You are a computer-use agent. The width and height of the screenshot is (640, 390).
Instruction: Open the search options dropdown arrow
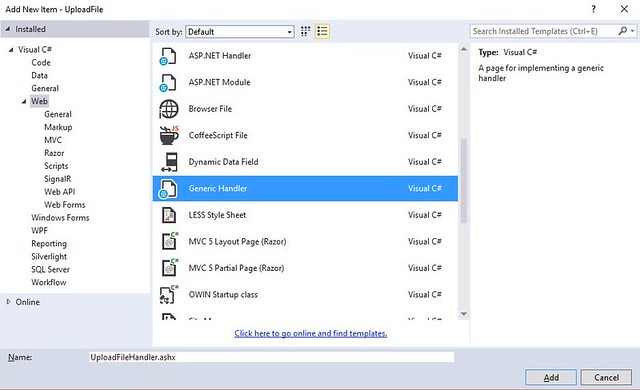click(632, 31)
